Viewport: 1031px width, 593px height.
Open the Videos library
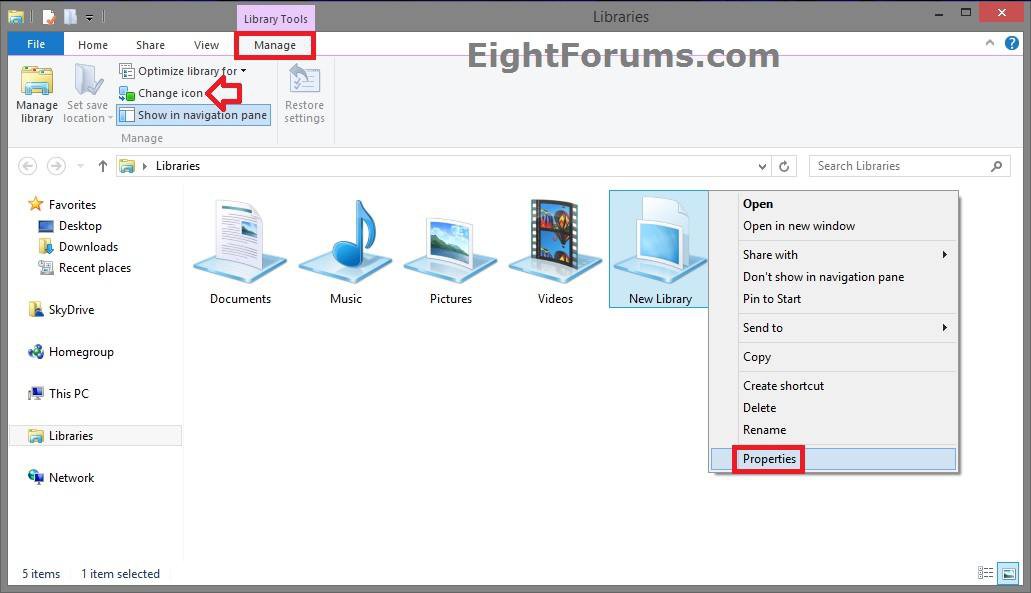[x=555, y=245]
